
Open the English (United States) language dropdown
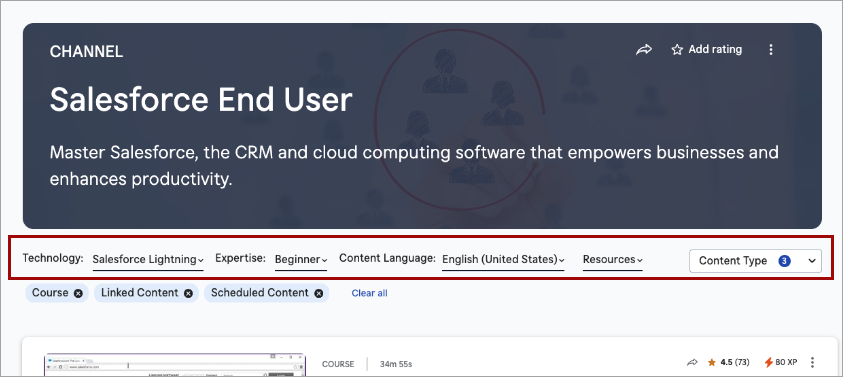[503, 260]
